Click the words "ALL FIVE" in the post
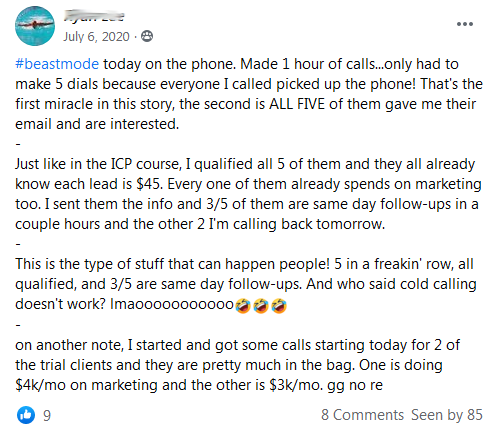 point(297,104)
